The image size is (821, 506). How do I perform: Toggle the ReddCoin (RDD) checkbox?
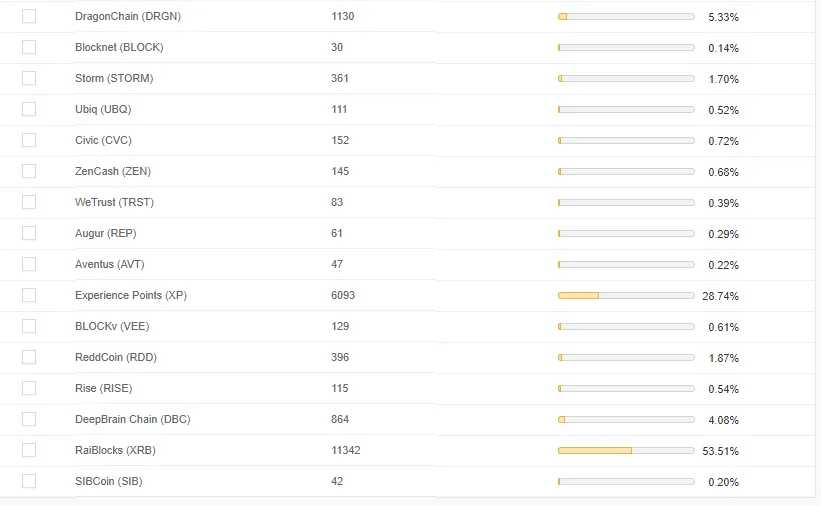[x=28, y=357]
